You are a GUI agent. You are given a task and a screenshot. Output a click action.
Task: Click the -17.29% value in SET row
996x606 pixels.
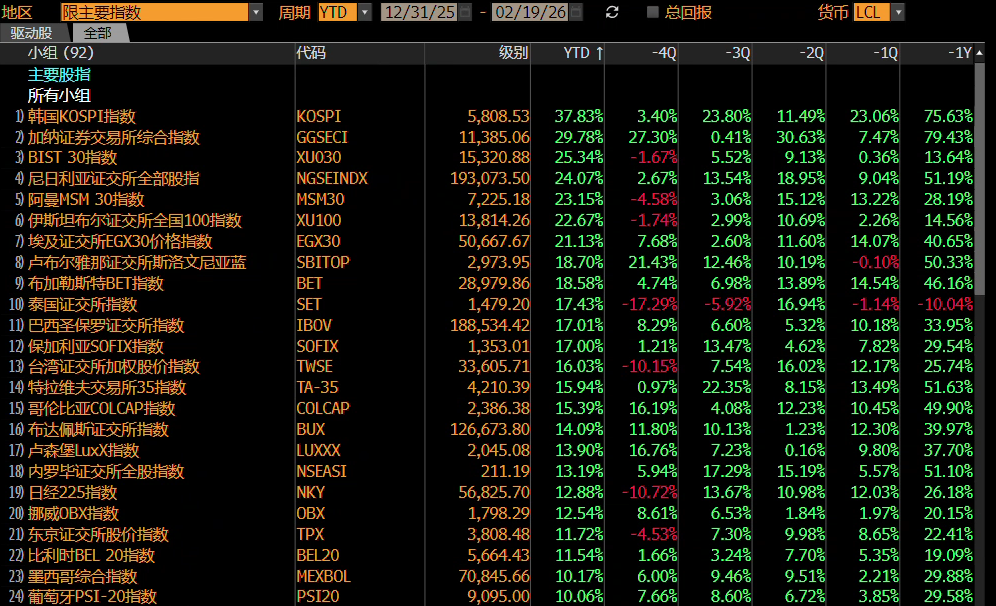[x=649, y=305]
